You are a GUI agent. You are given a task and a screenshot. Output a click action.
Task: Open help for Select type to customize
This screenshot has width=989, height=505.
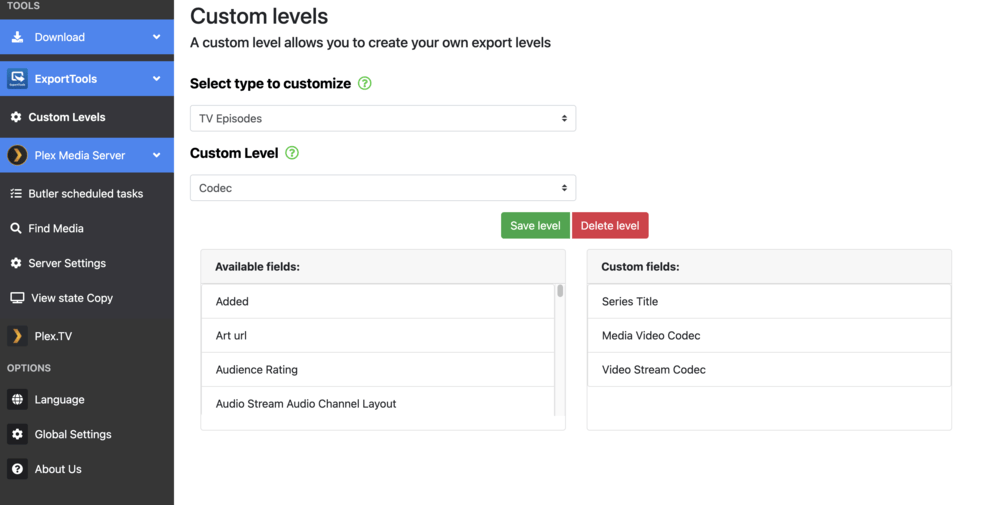click(x=365, y=84)
